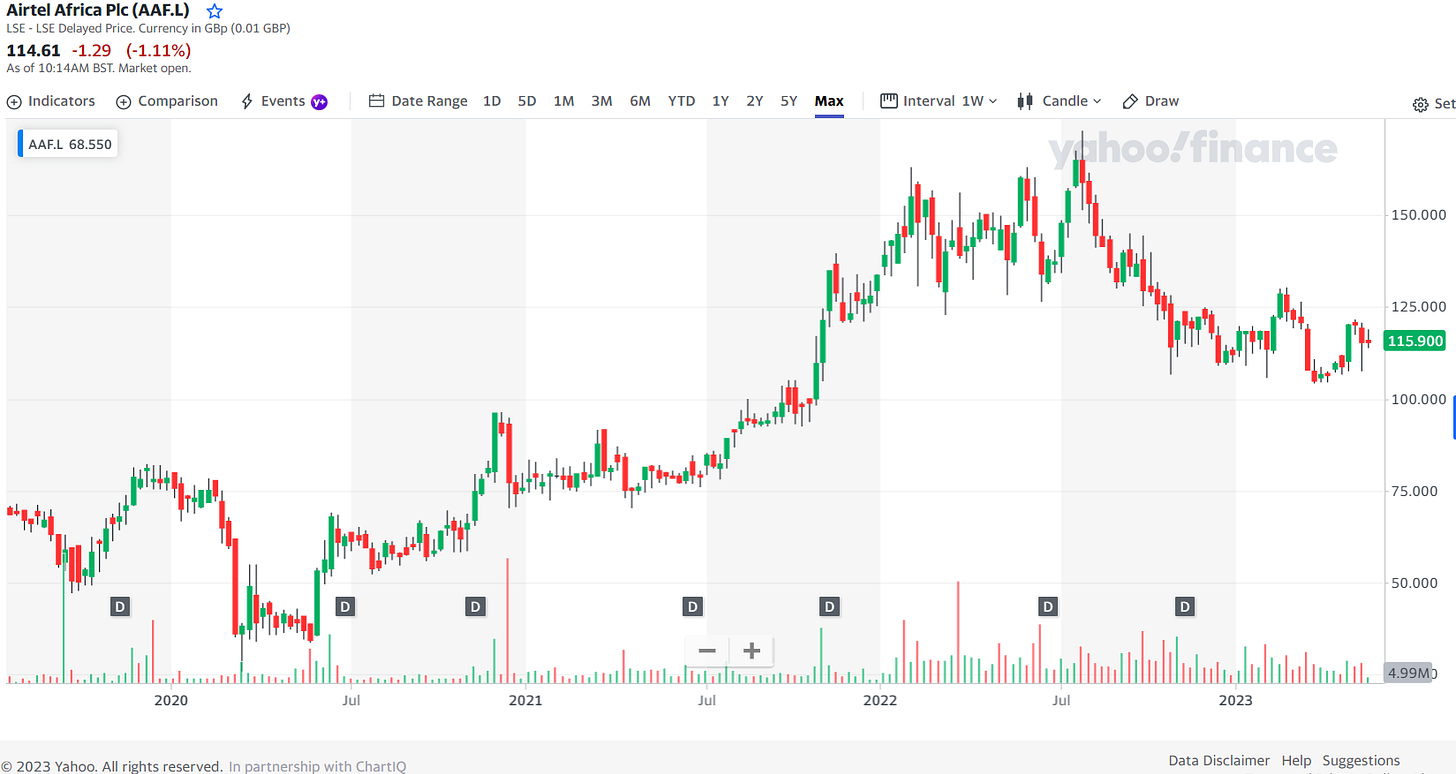Click the dividend marker near Jul 2021
The width and height of the screenshot is (1456, 774).
692,606
